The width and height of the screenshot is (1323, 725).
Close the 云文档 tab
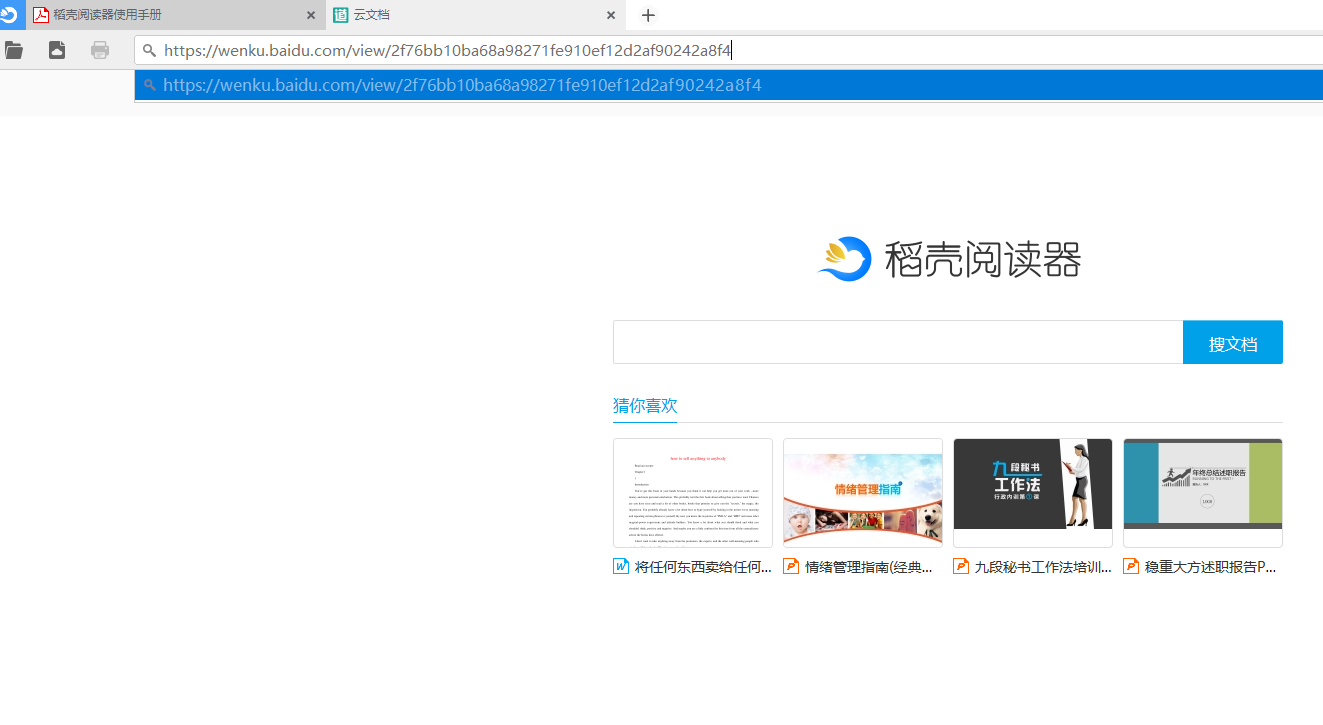(x=611, y=15)
